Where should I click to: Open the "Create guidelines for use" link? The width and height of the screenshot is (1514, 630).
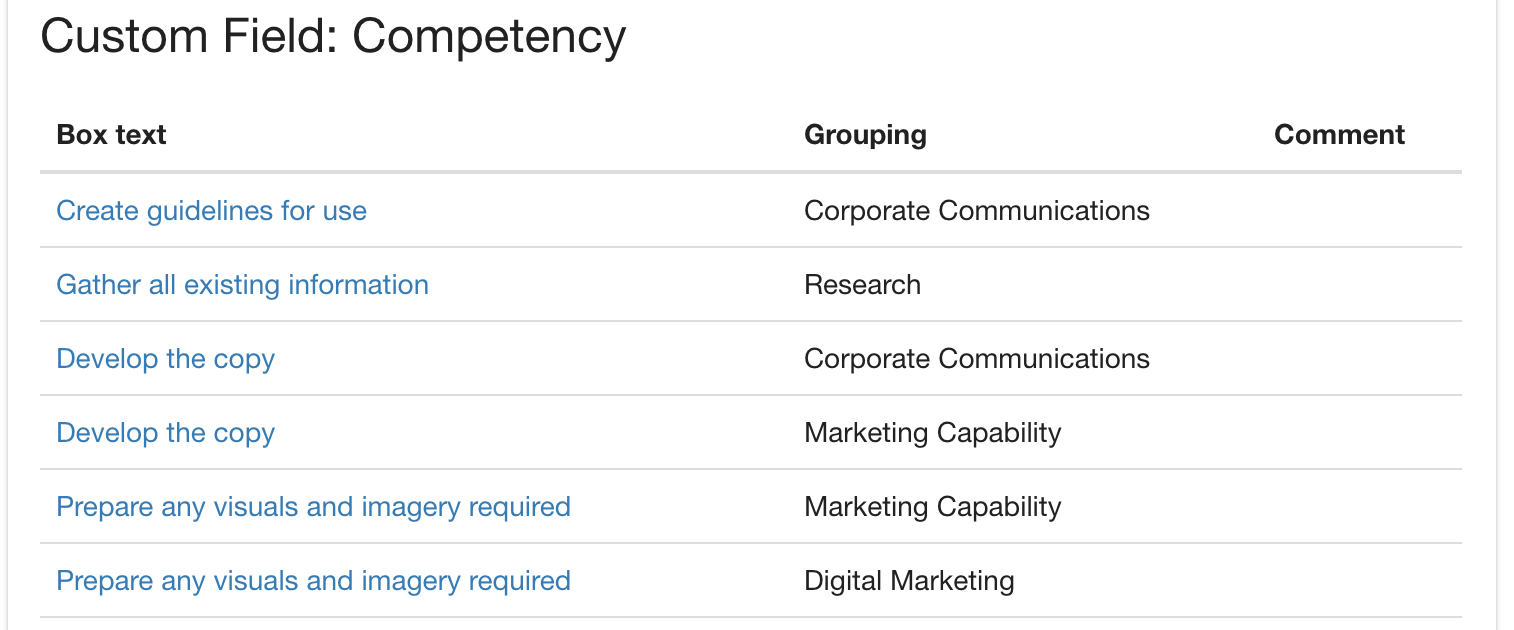point(211,211)
